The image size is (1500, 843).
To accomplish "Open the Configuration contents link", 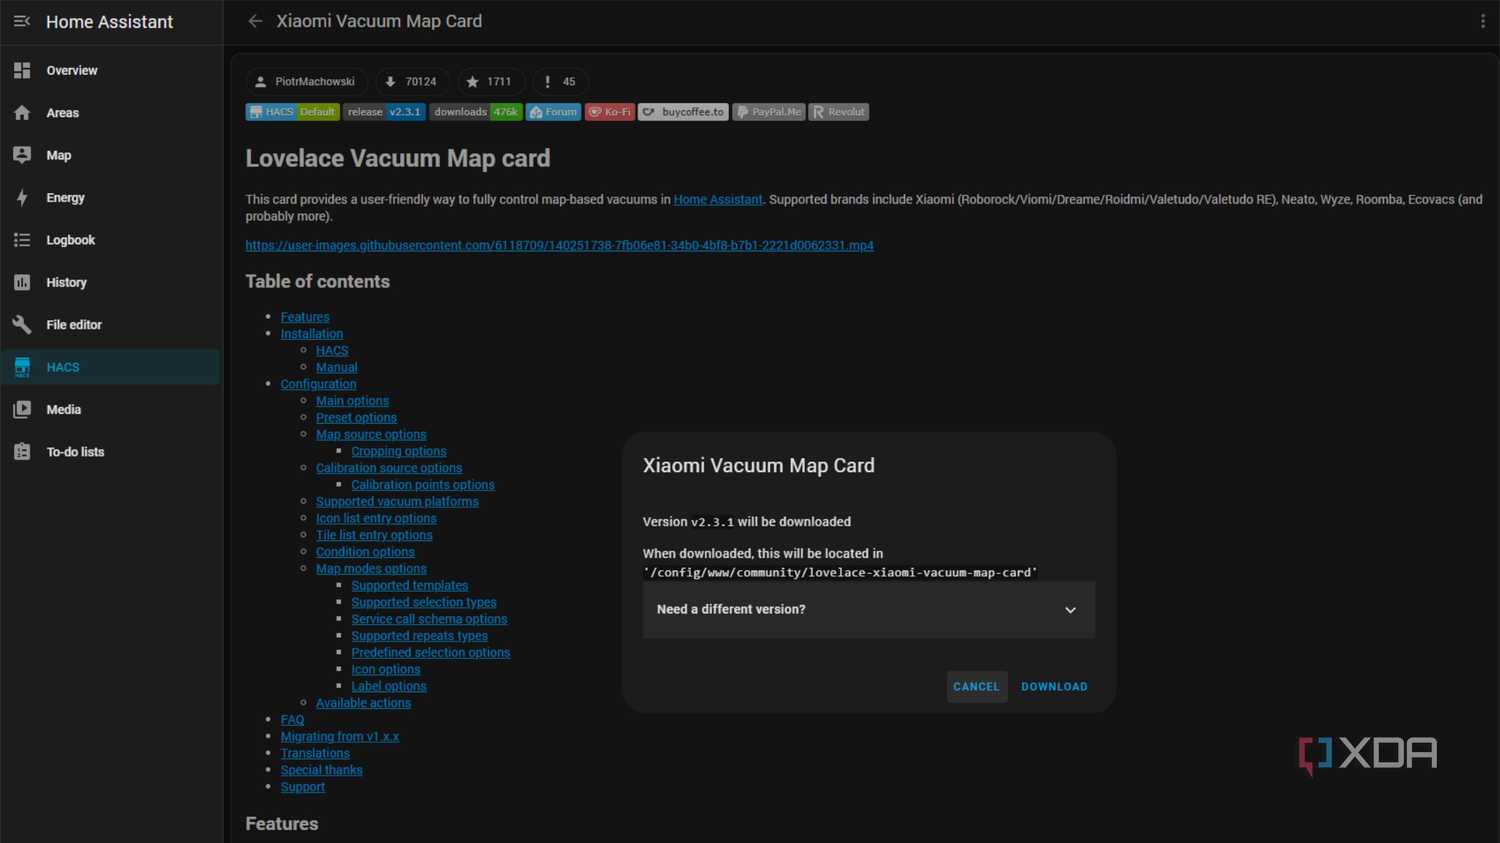I will 318,384.
